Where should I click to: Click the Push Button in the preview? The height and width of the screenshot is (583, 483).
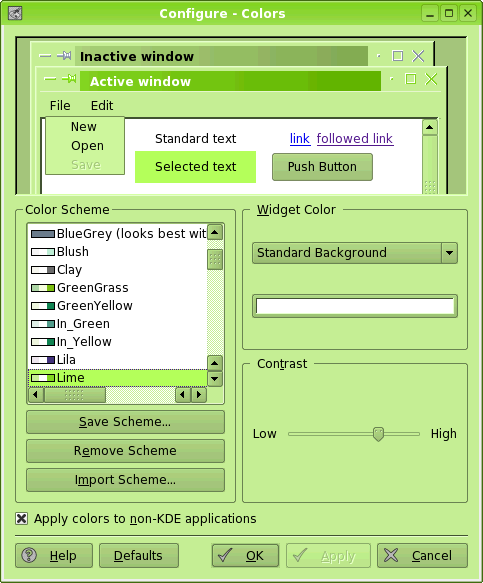coord(322,167)
